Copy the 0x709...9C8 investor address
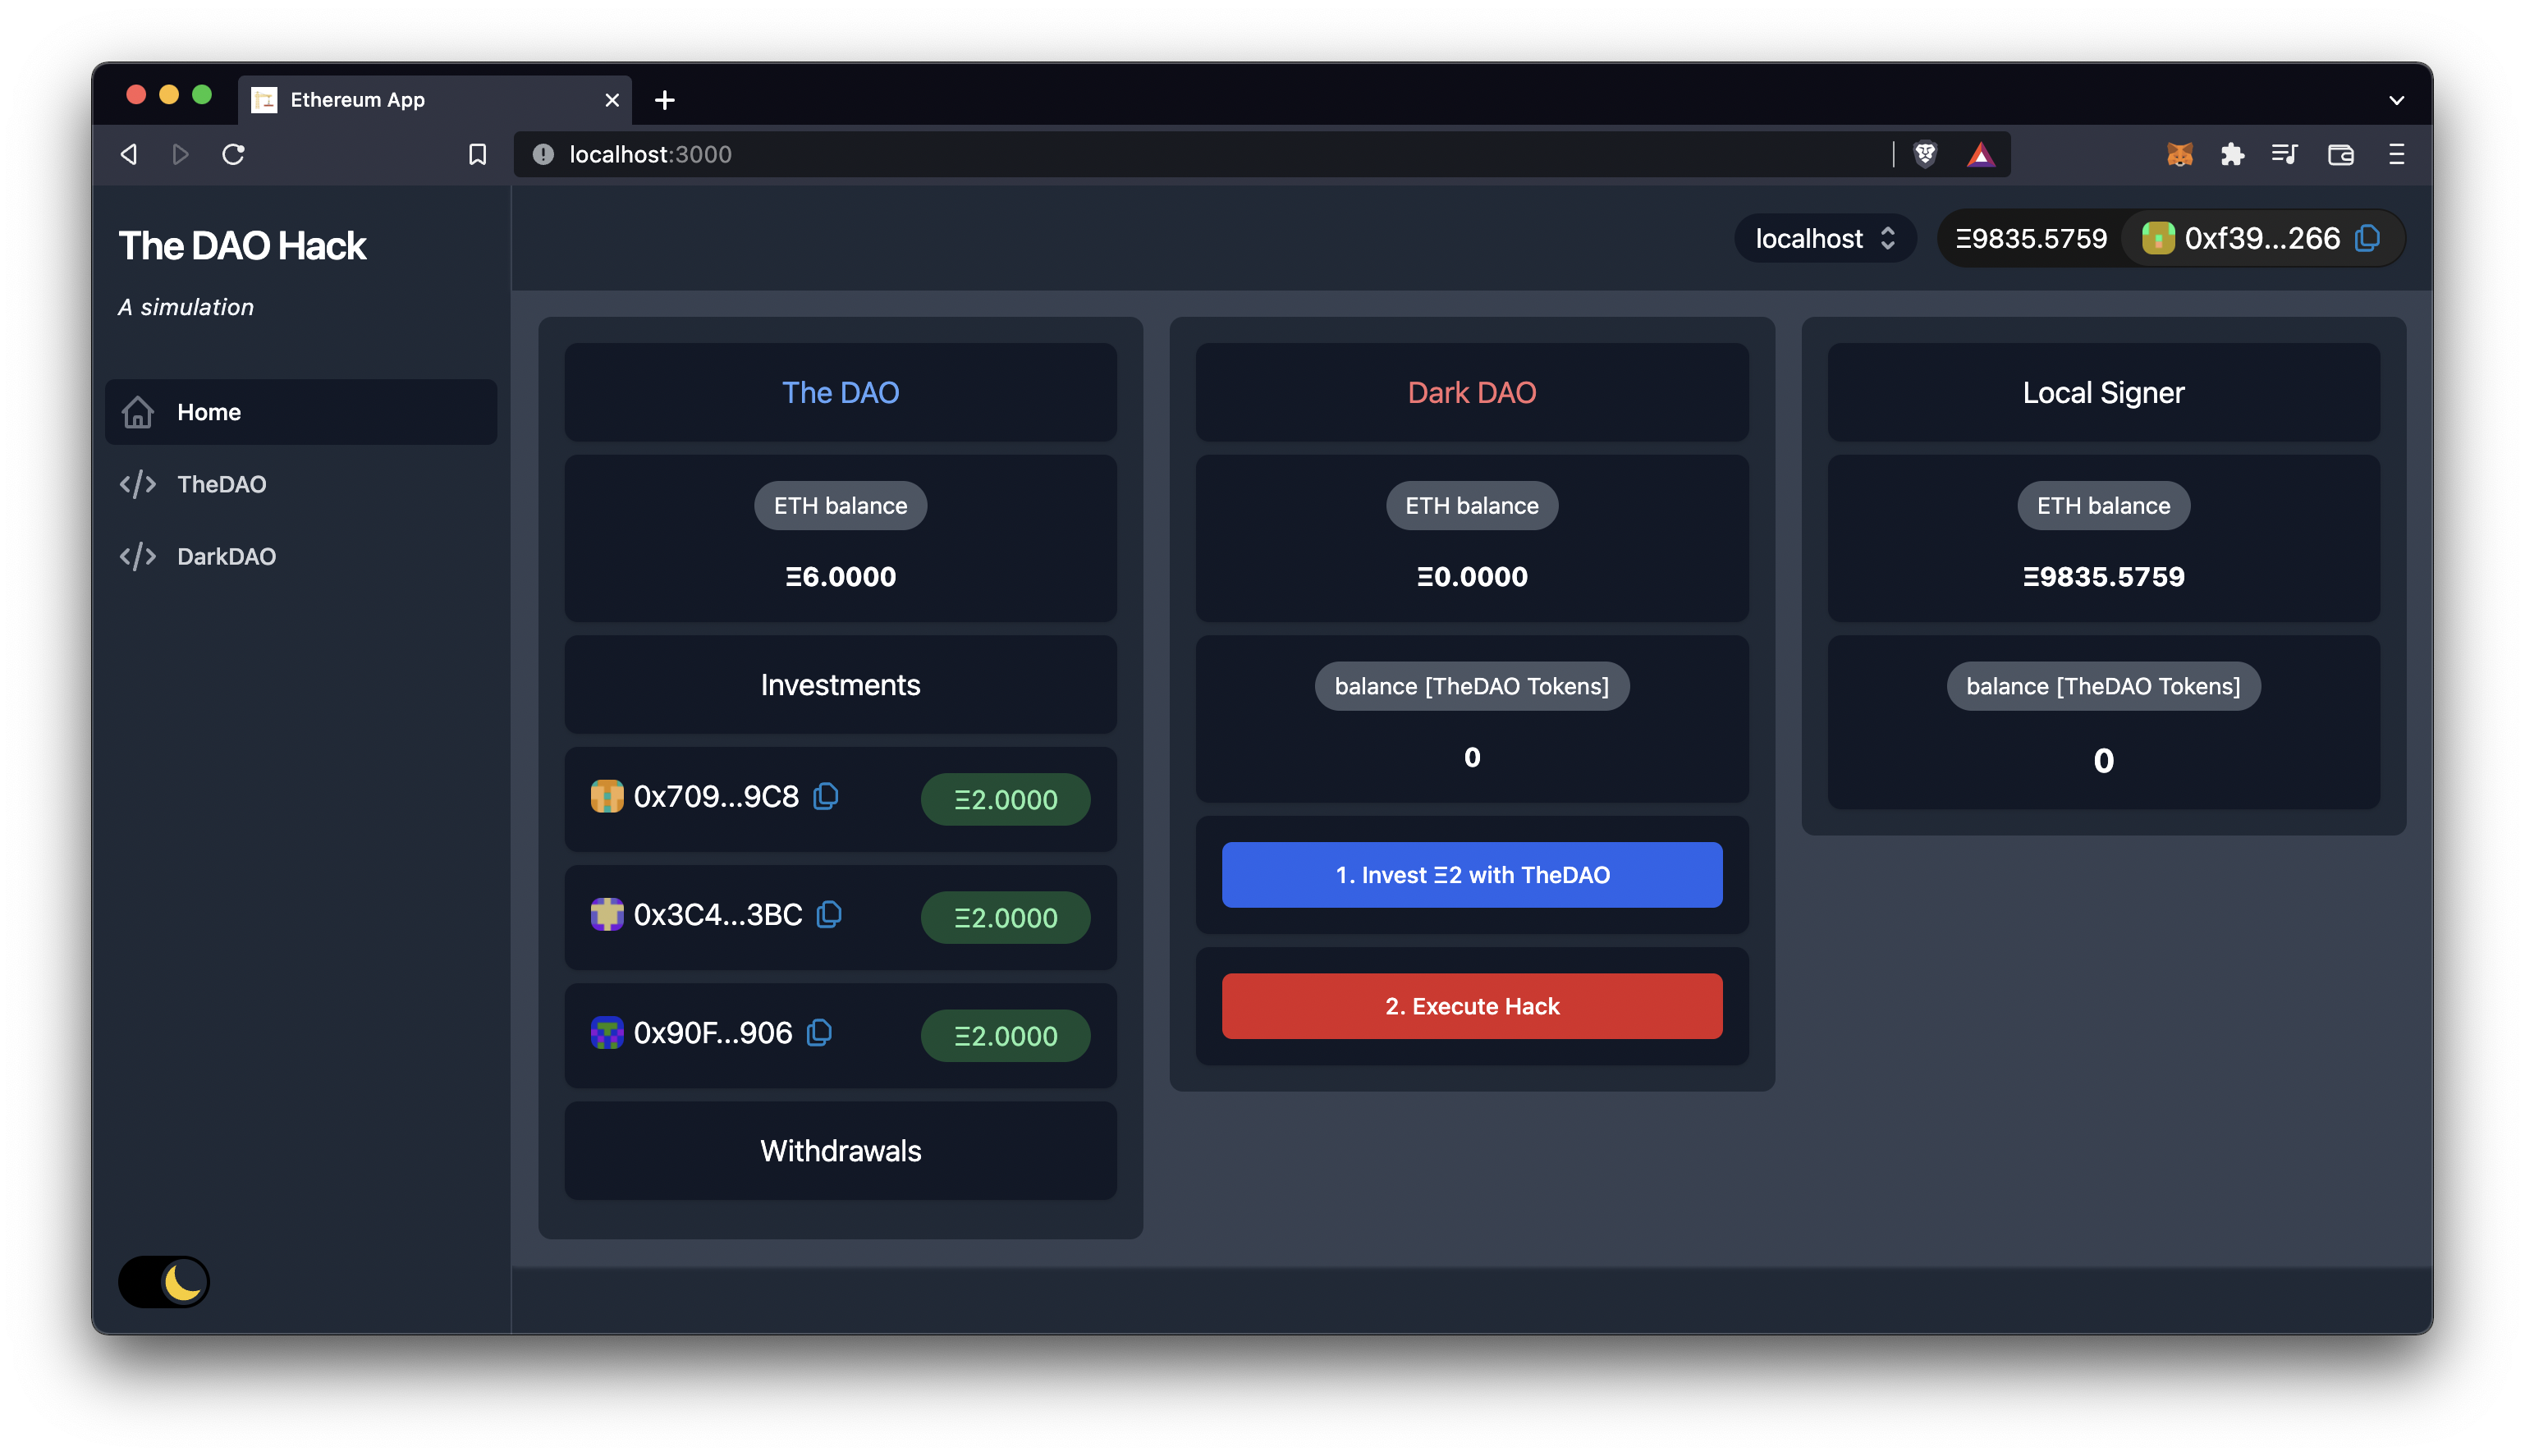This screenshot has width=2525, height=1456. 826,796
